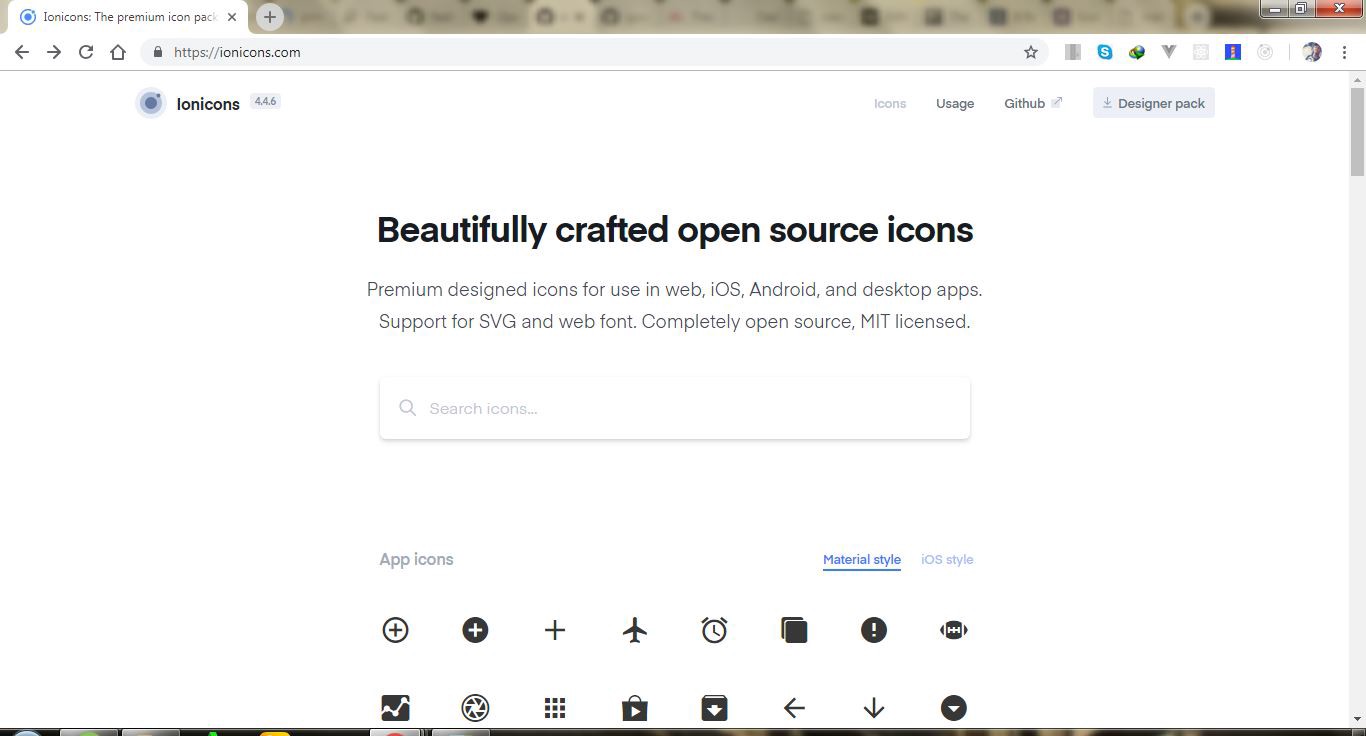
Task: Click the aperture icon
Action: pos(475,707)
